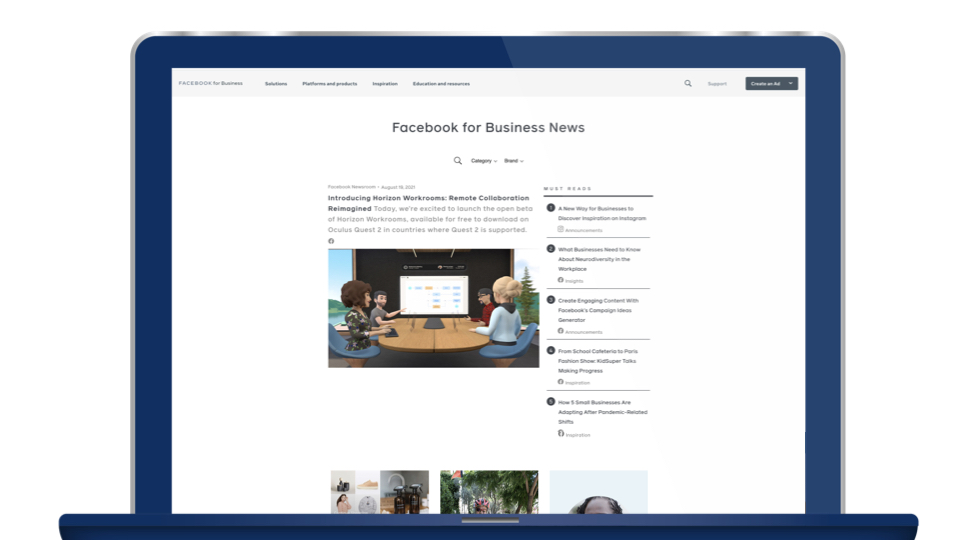
Task: Click Facebook icon beside Insights tag
Action: (x=560, y=280)
